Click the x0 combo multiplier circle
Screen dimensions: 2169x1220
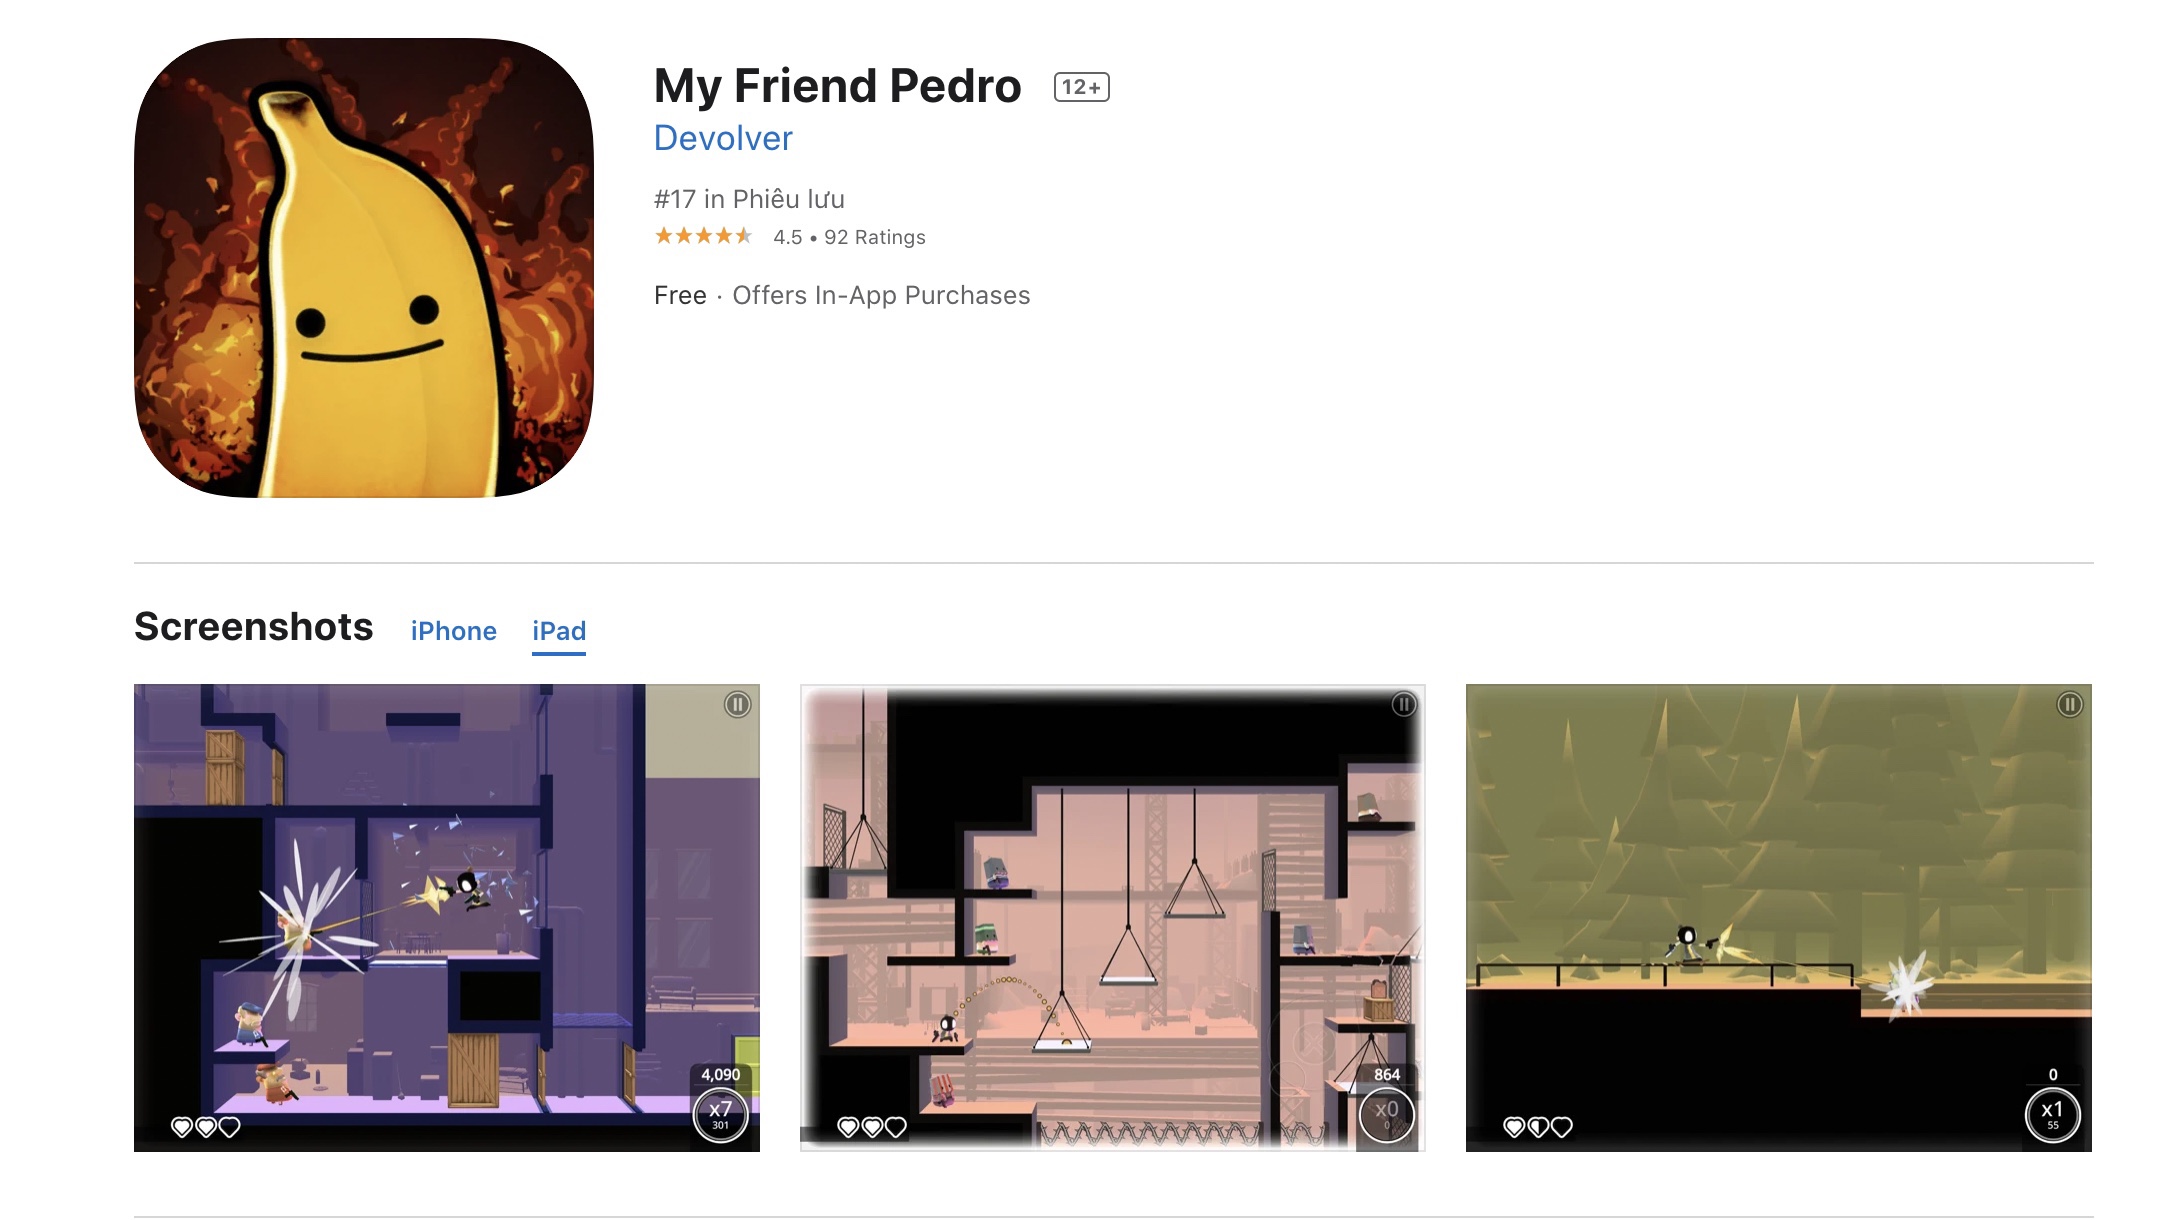[x=1386, y=1115]
